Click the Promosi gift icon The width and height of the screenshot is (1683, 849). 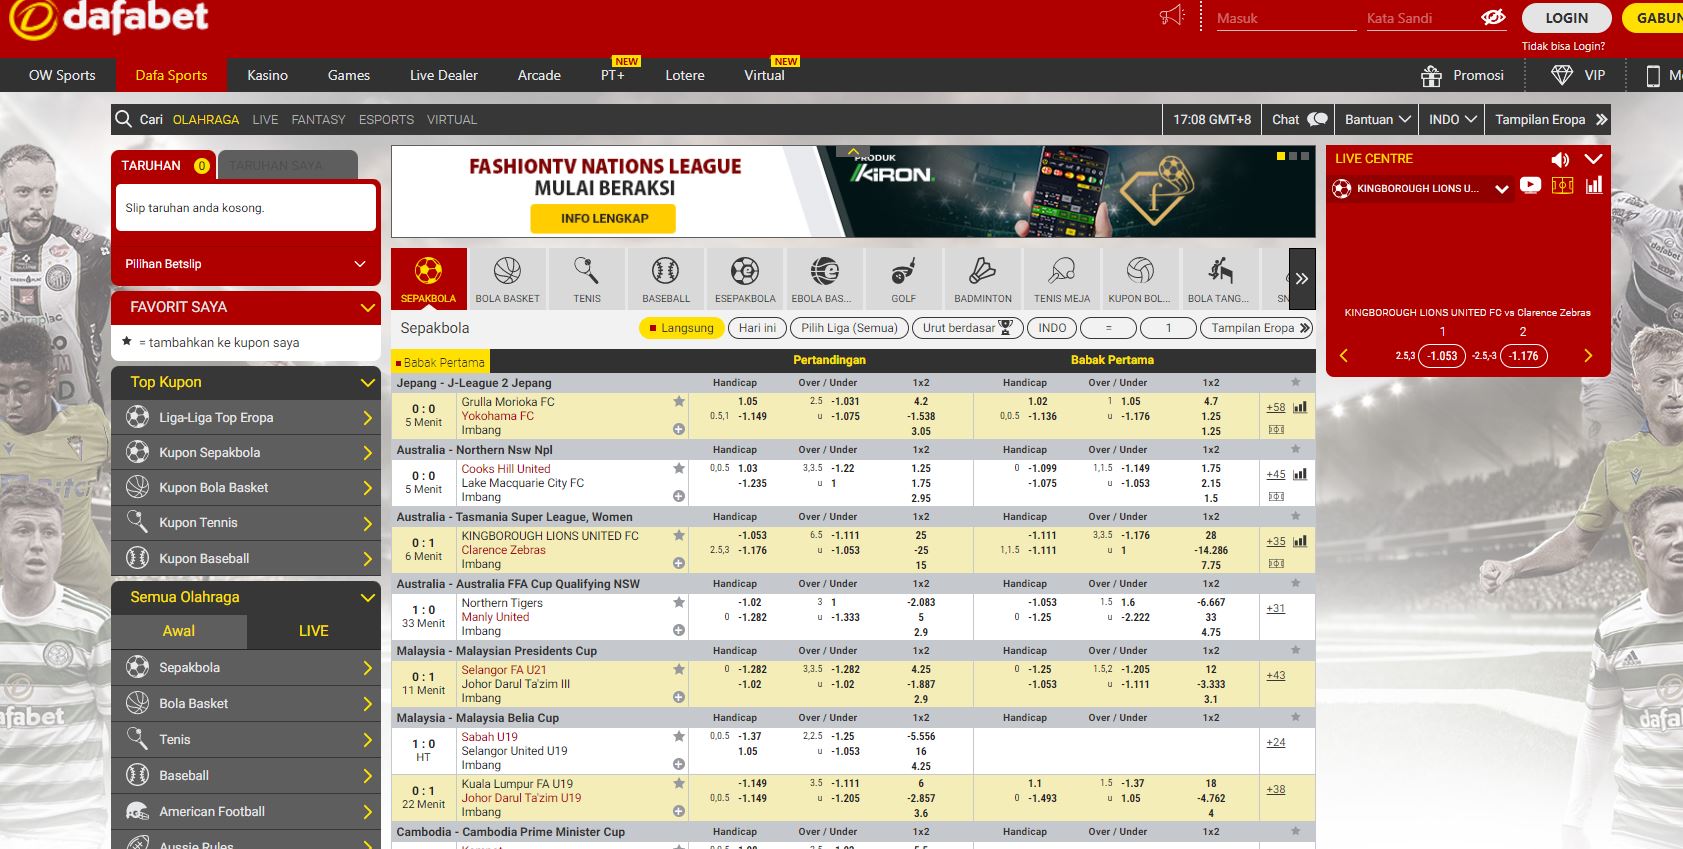(x=1431, y=75)
